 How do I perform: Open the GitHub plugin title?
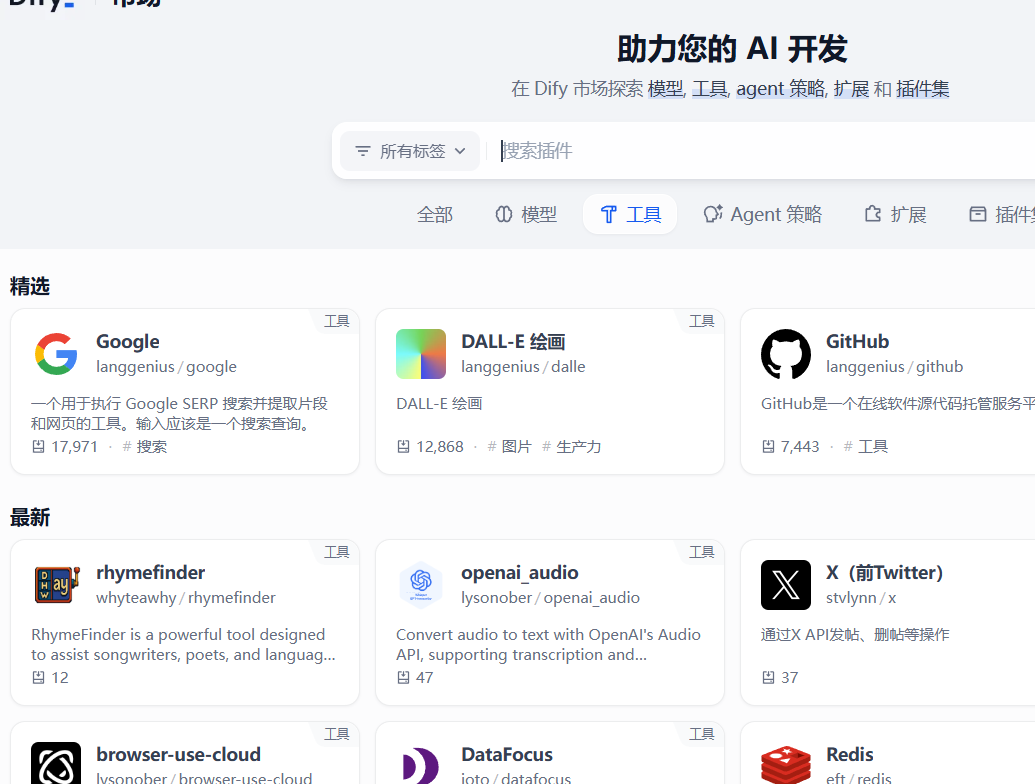857,342
